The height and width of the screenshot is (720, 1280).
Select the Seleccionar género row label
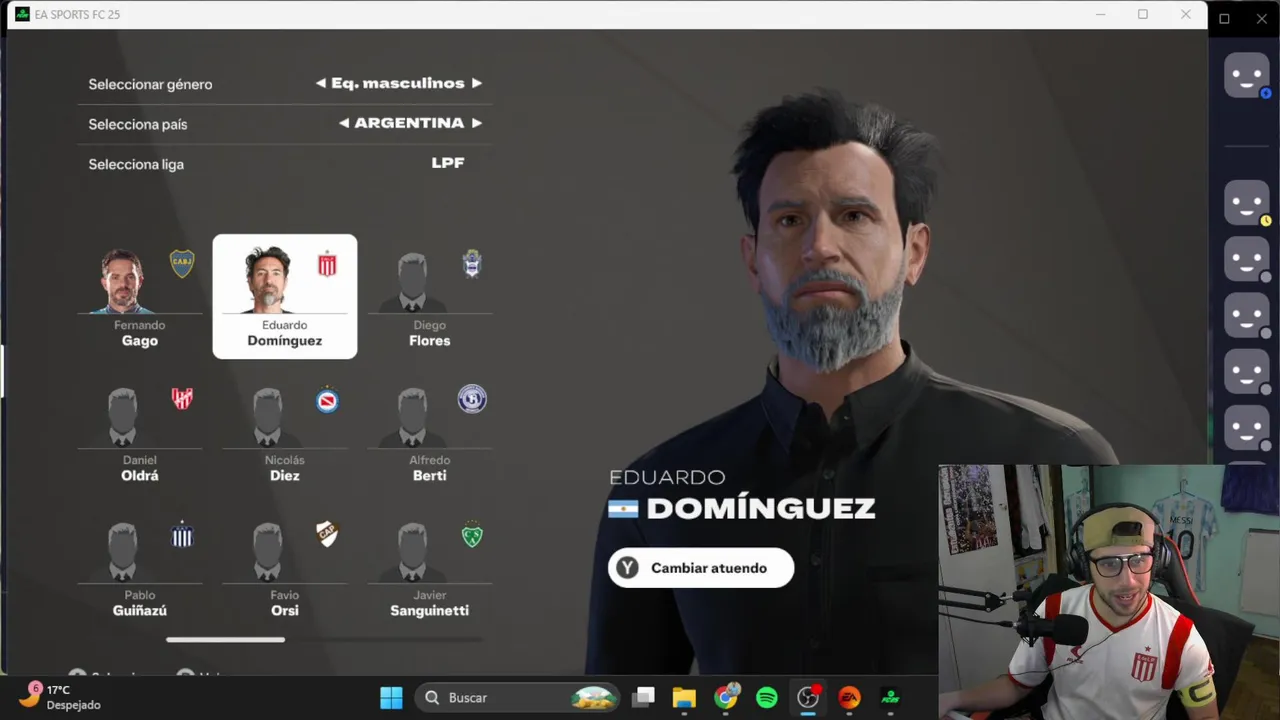point(150,84)
